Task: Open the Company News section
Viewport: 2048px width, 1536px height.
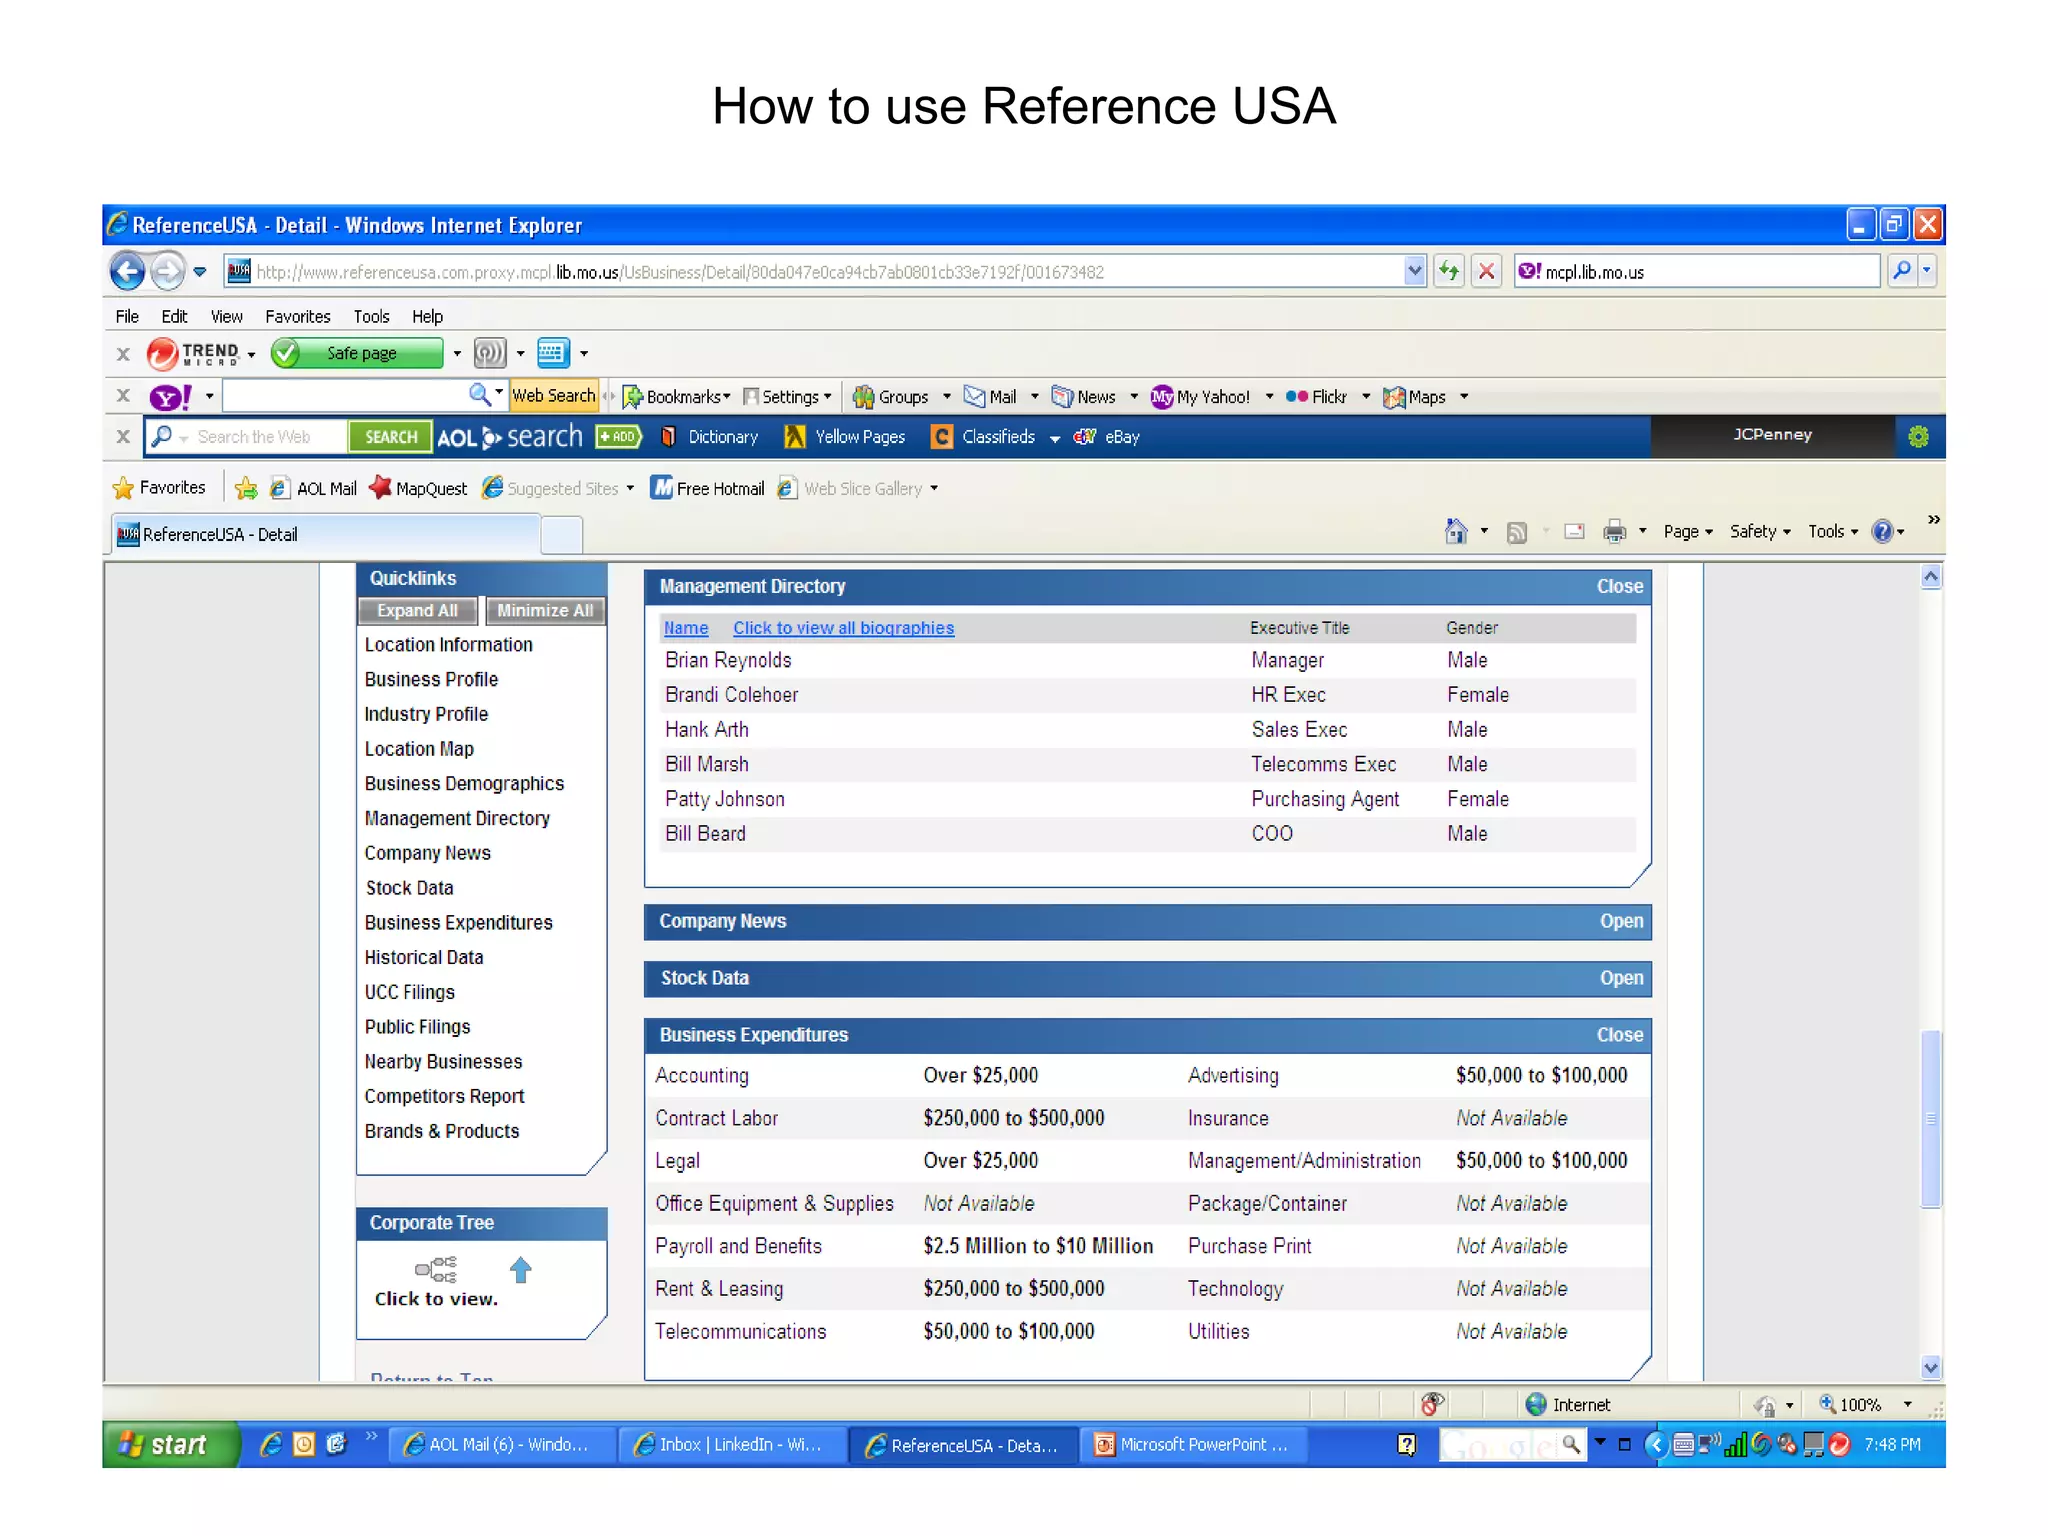Action: (1621, 922)
